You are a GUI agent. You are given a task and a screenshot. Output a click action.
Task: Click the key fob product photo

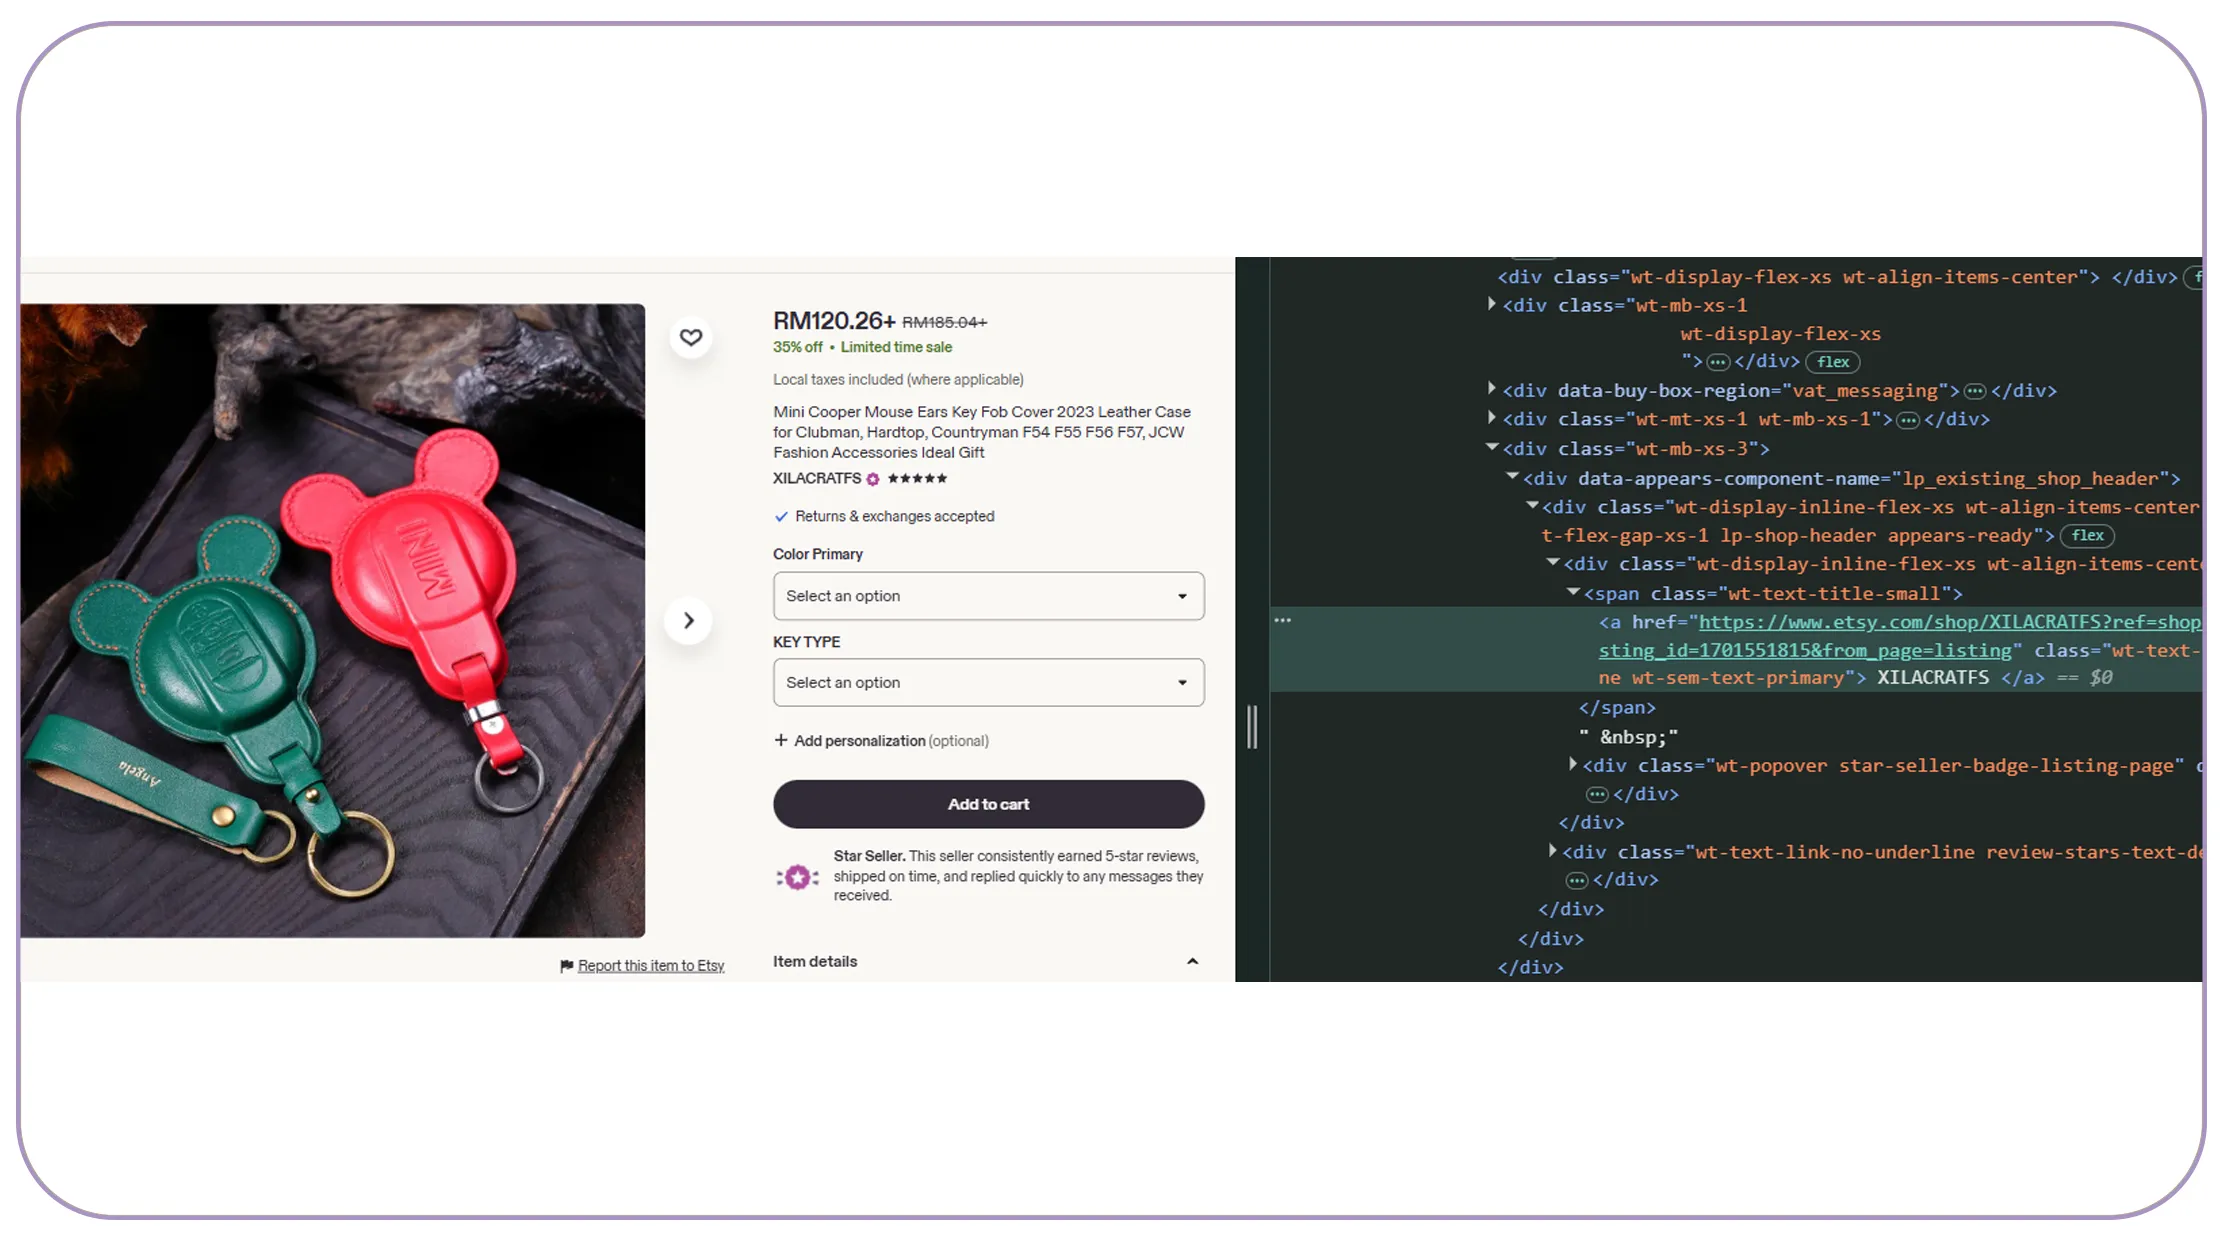coord(332,621)
